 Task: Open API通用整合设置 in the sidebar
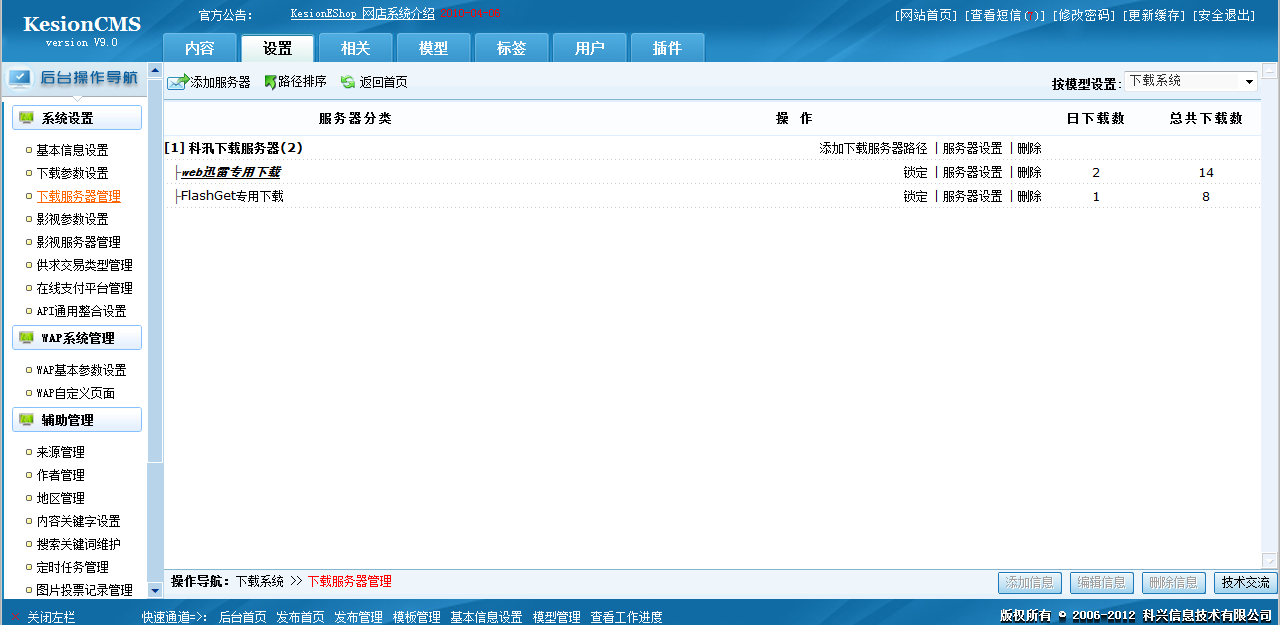click(81, 311)
